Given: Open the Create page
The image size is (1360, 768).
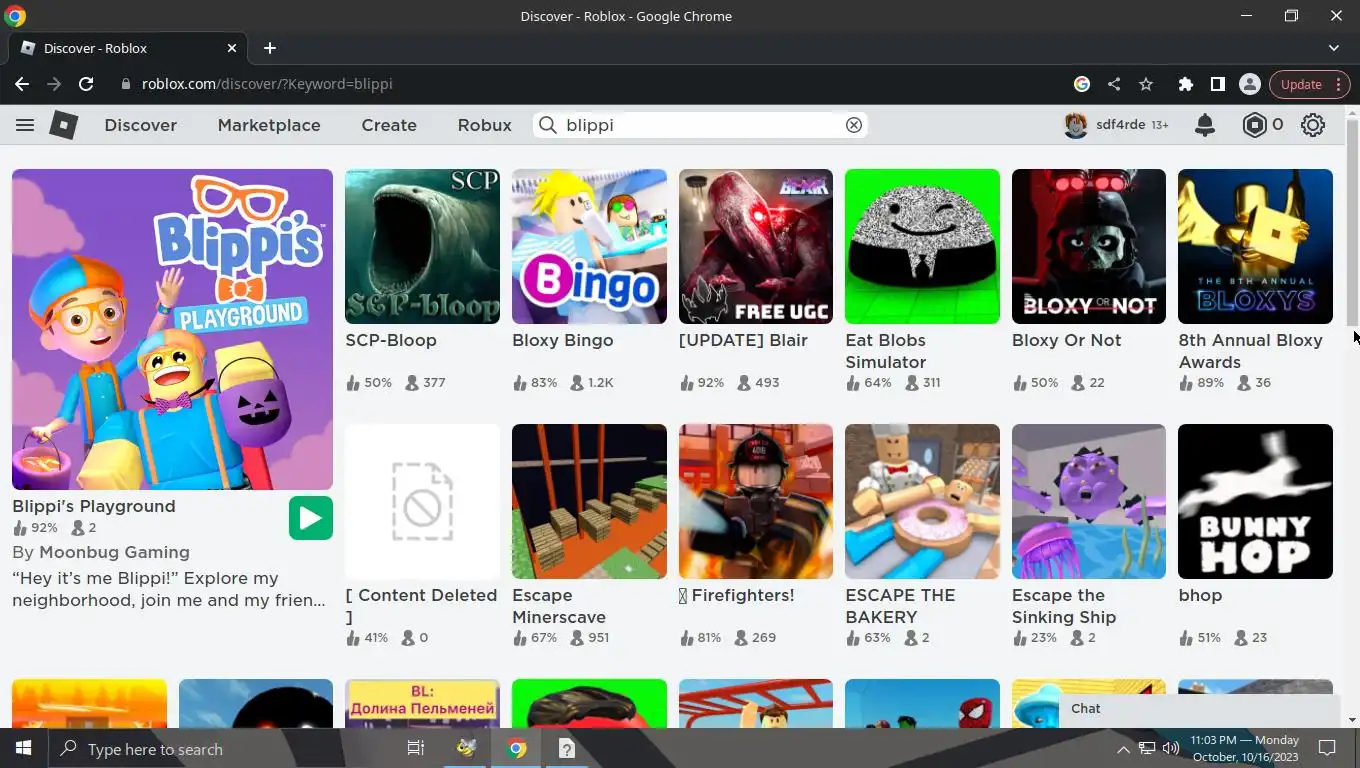Looking at the screenshot, I should coord(389,125).
